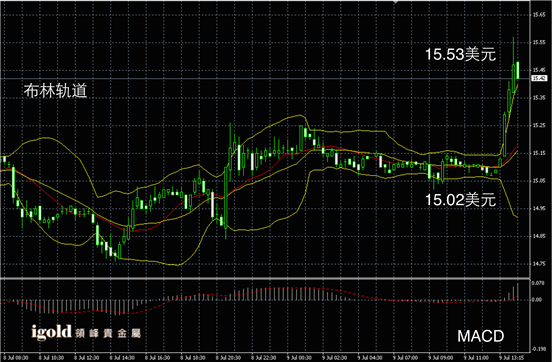Click the igold 領峰貴金屬 logo
The height and width of the screenshot is (362, 552).
coord(86,332)
